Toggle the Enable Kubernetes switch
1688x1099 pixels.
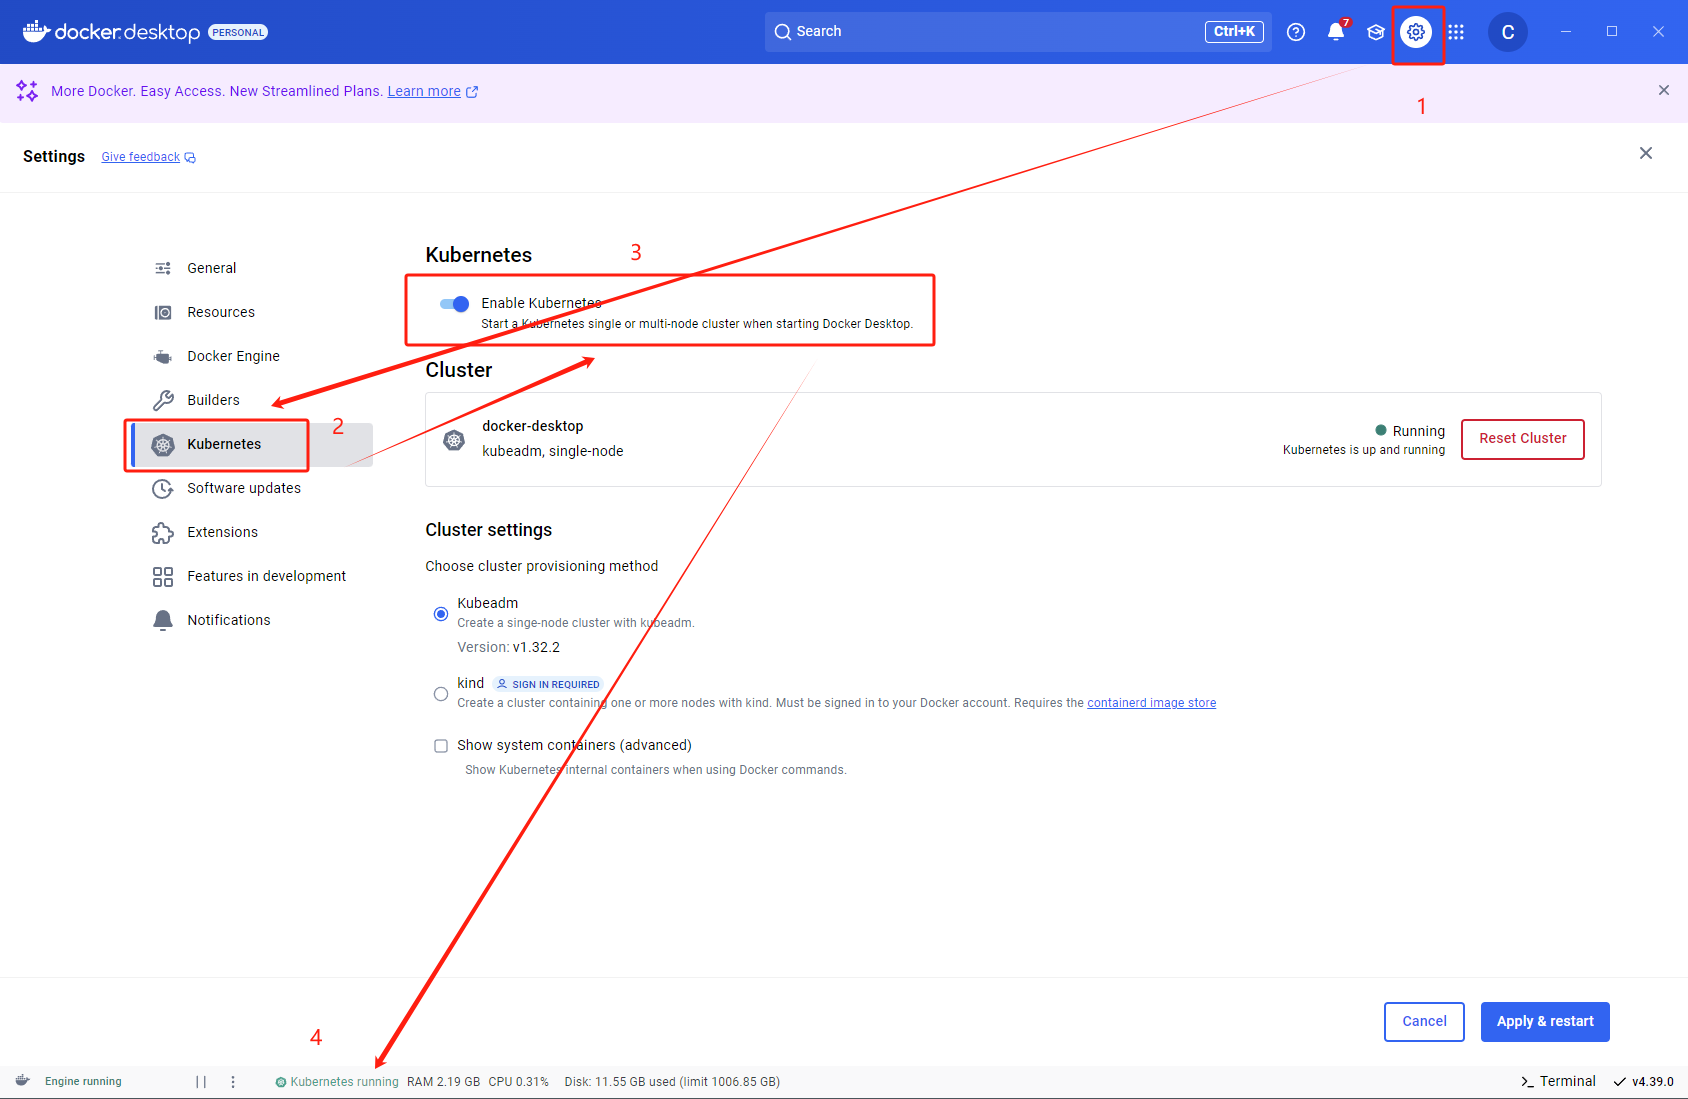(454, 304)
